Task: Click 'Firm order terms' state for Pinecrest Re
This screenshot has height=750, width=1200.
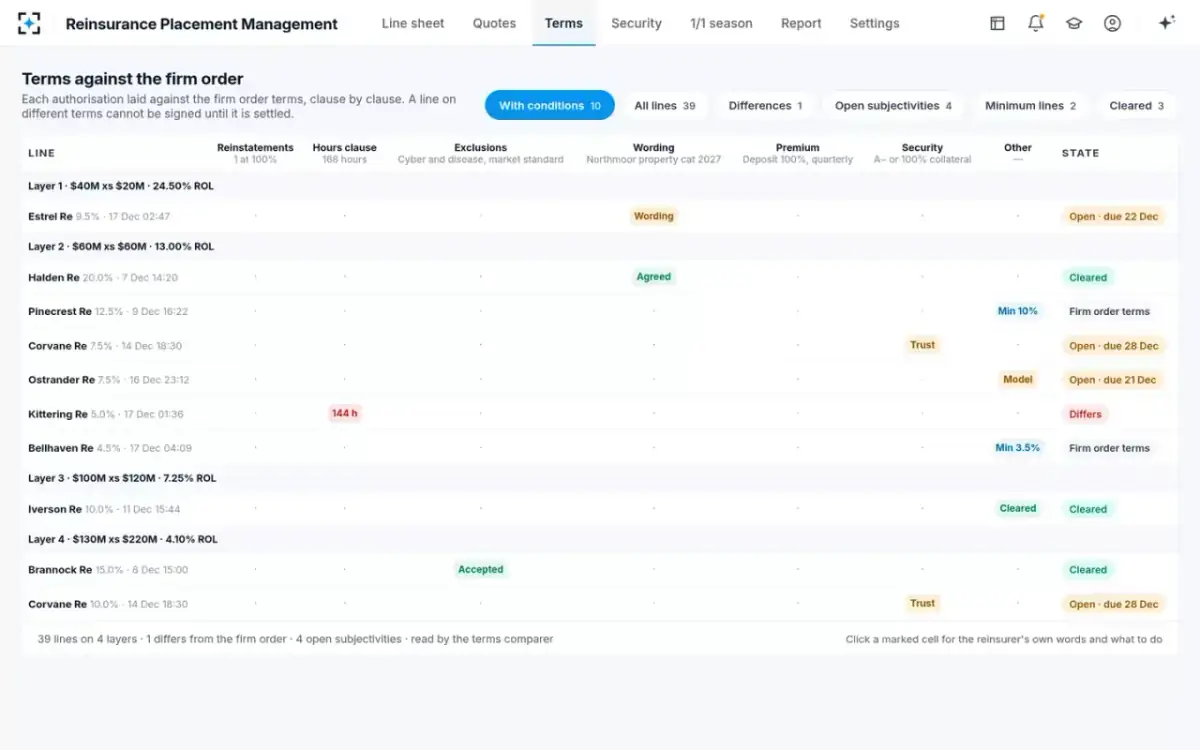Action: (x=1109, y=311)
